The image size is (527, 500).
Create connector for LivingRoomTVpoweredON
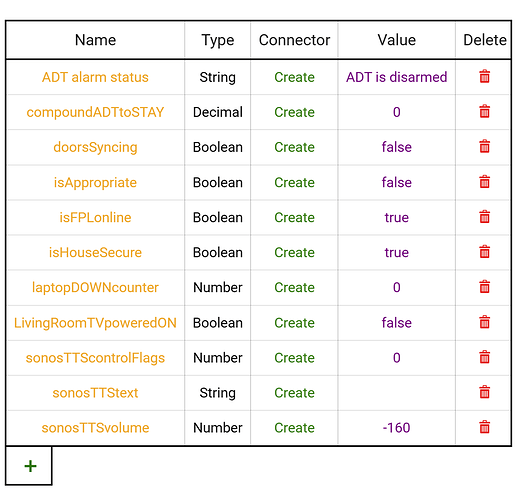coord(294,323)
